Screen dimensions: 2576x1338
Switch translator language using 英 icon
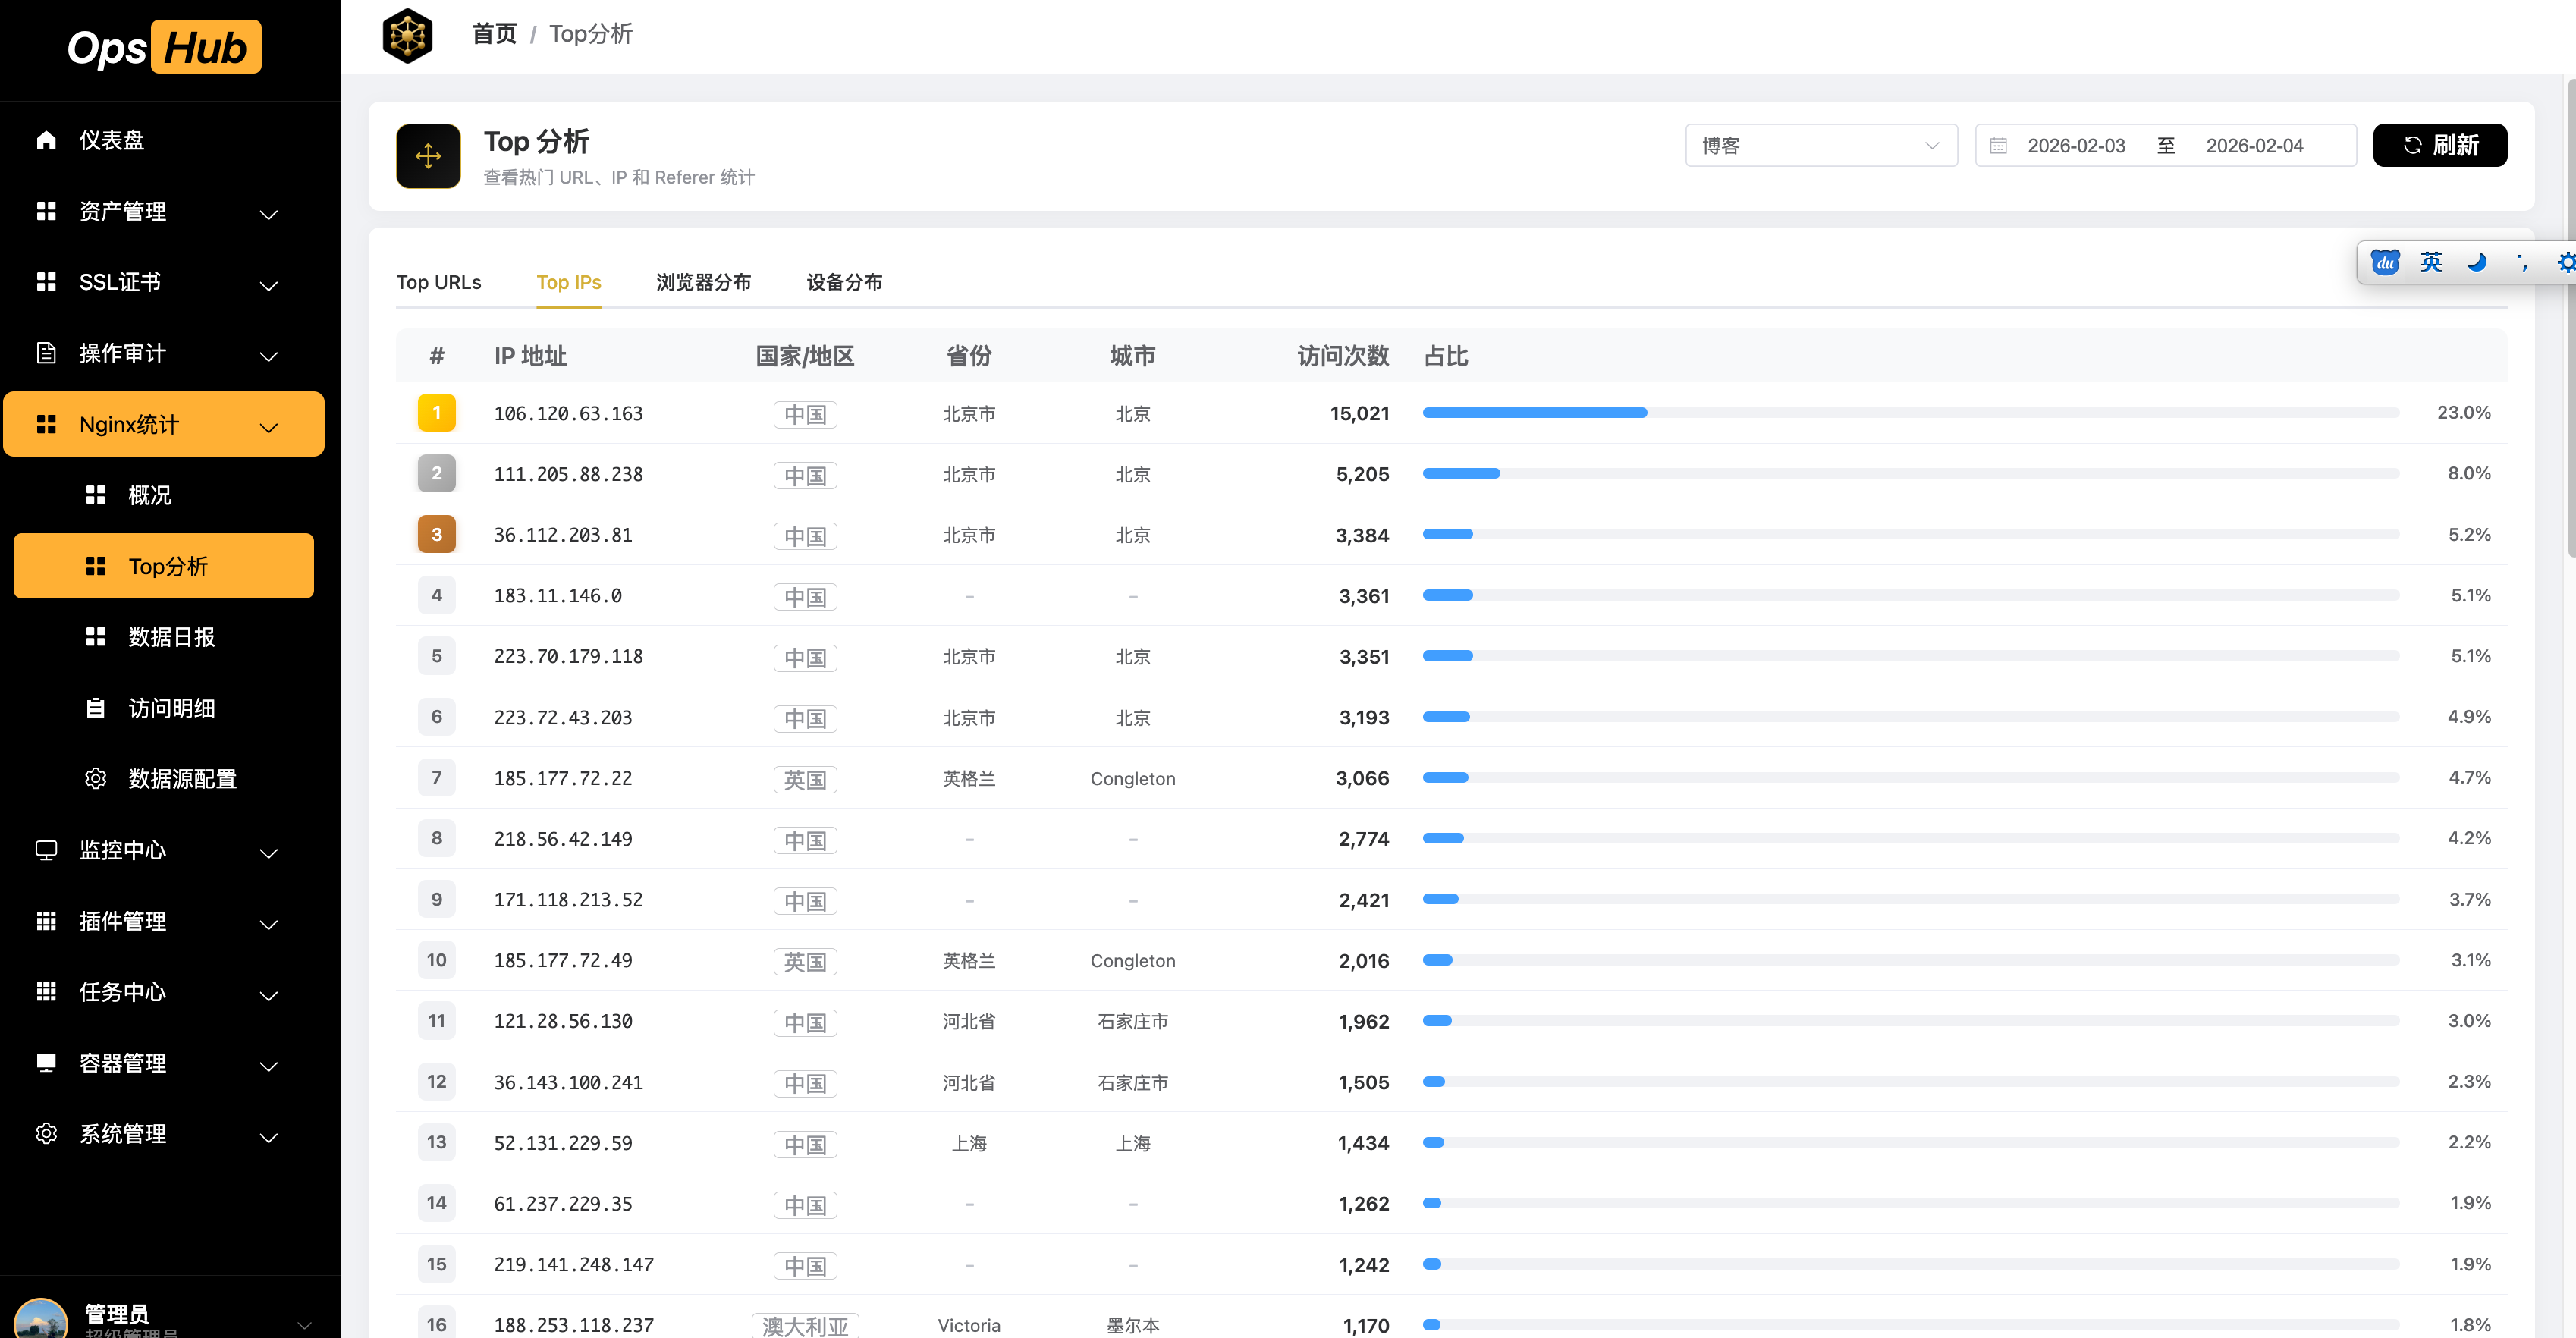point(2431,262)
